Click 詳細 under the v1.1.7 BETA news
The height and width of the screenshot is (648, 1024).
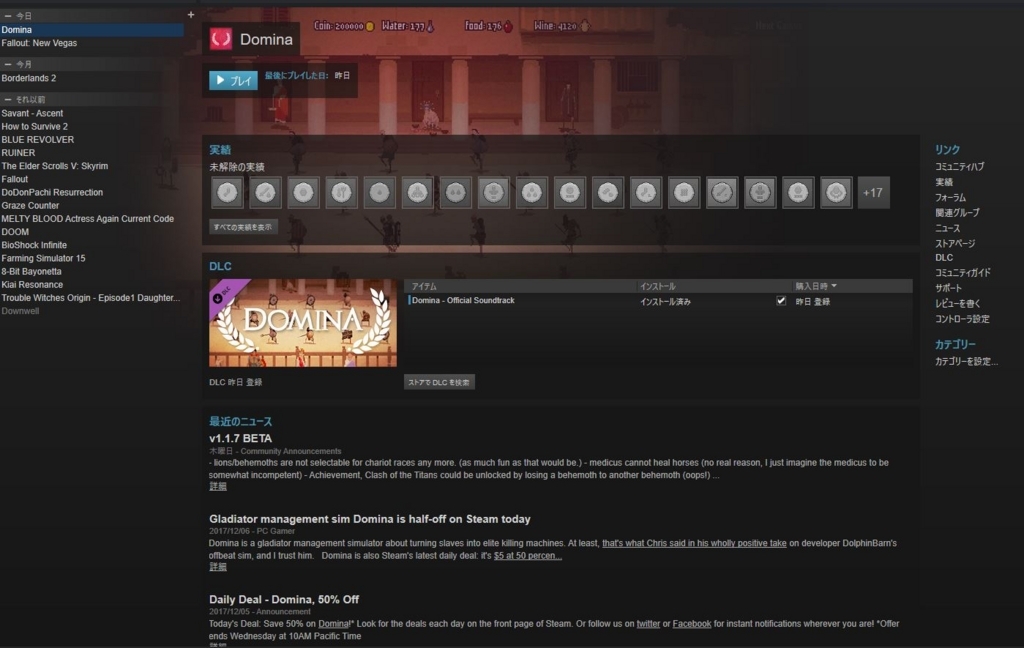[x=217, y=487]
